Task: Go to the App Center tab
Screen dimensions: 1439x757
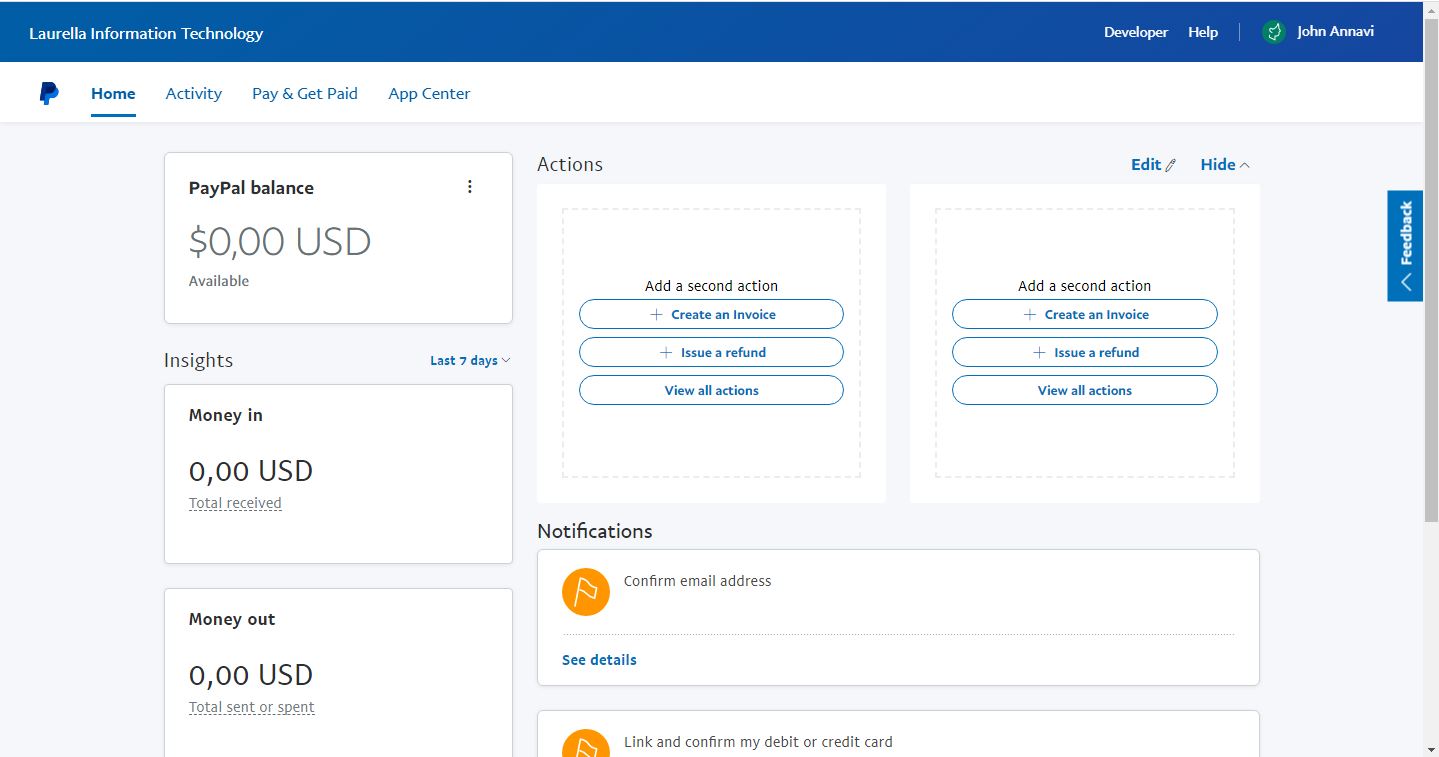Action: [429, 93]
